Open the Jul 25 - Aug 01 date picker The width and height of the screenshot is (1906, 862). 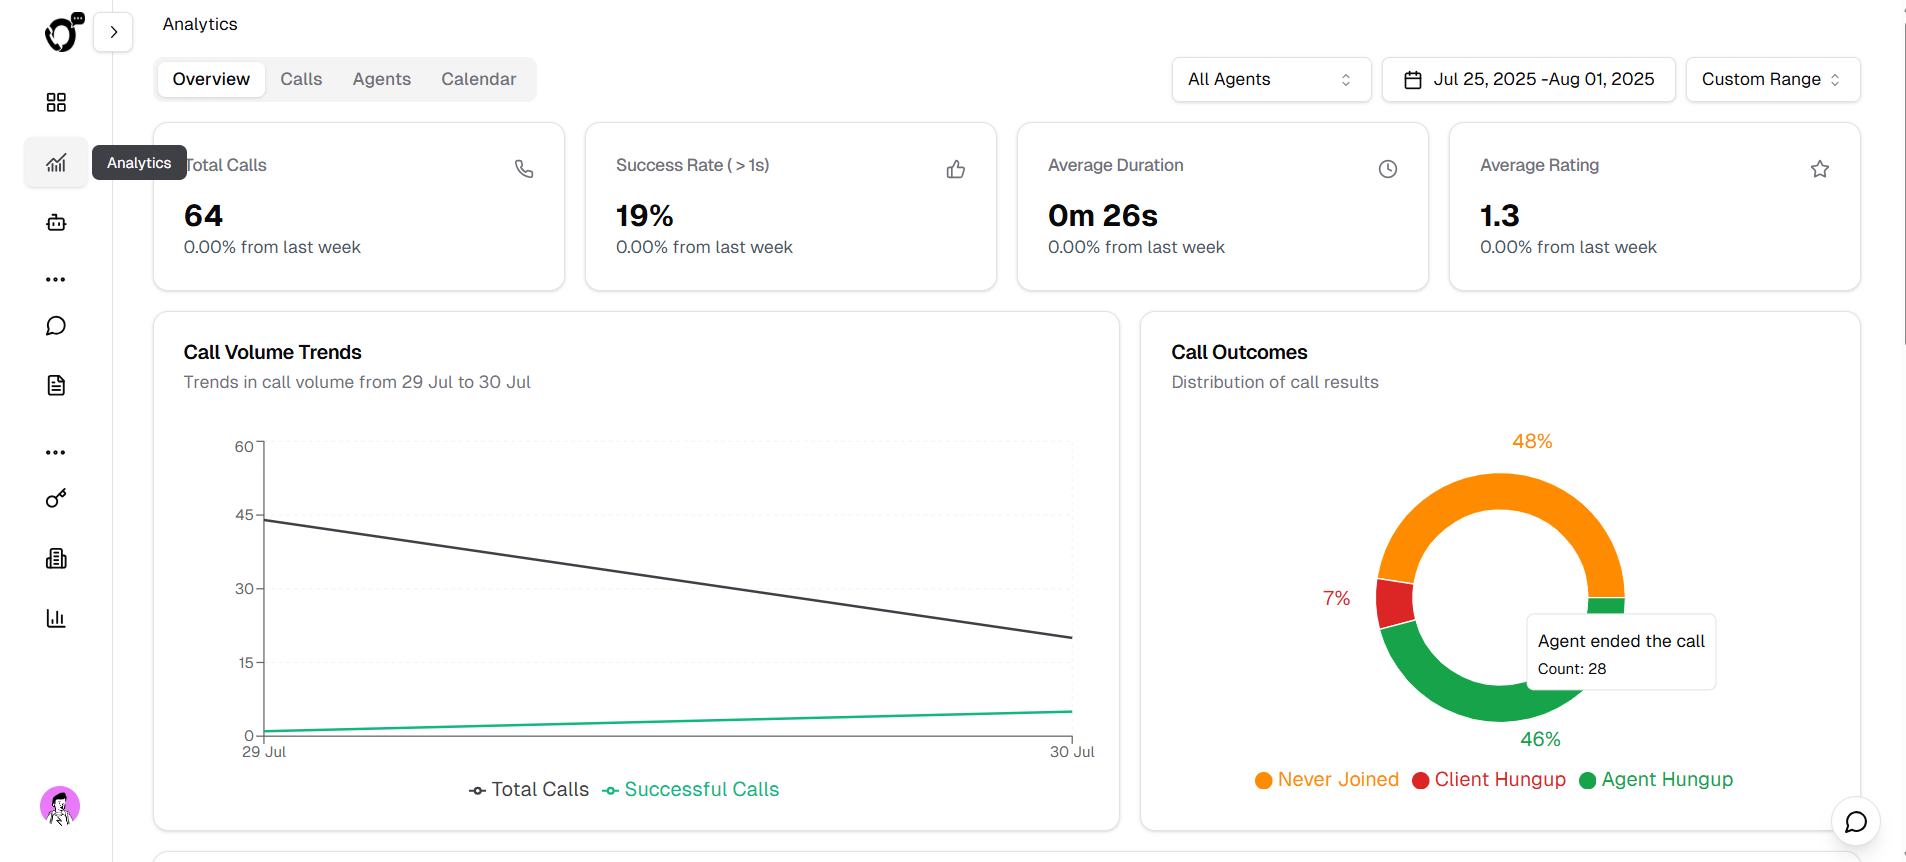1528,79
